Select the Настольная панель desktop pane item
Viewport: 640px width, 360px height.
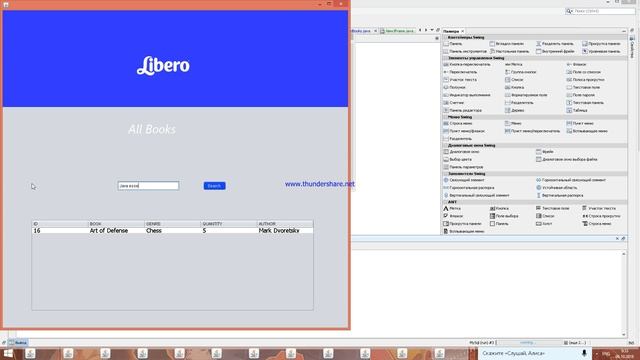[x=509, y=51]
